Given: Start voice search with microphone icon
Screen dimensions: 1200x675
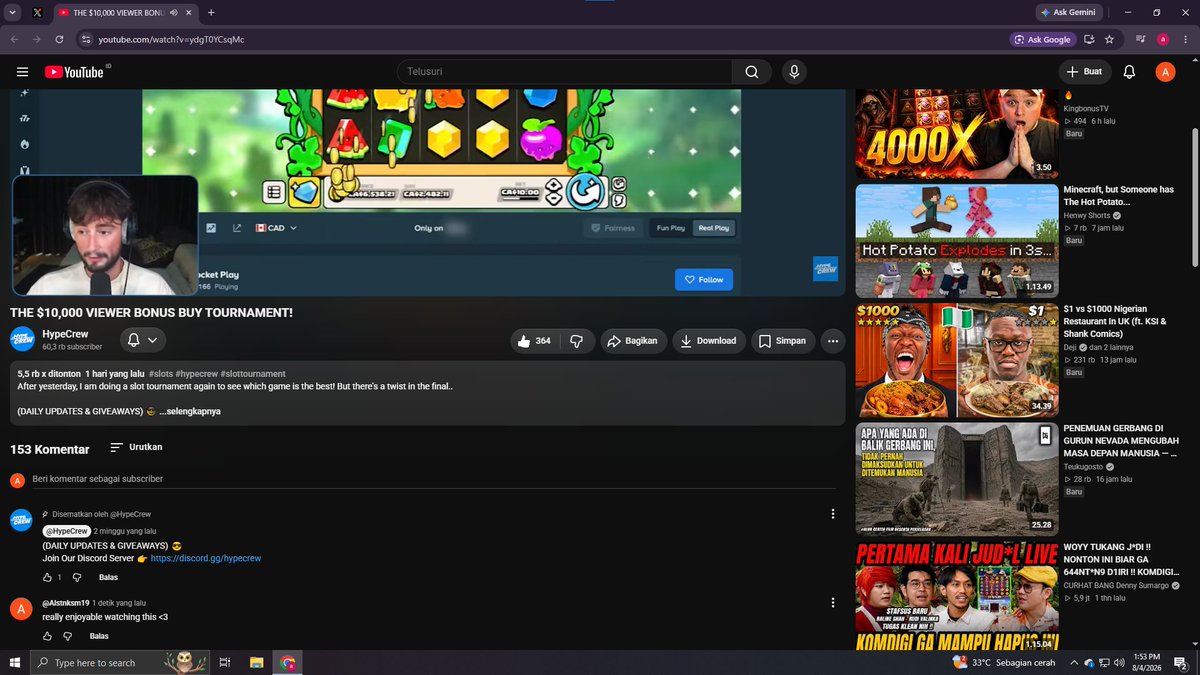Looking at the screenshot, I should (794, 72).
